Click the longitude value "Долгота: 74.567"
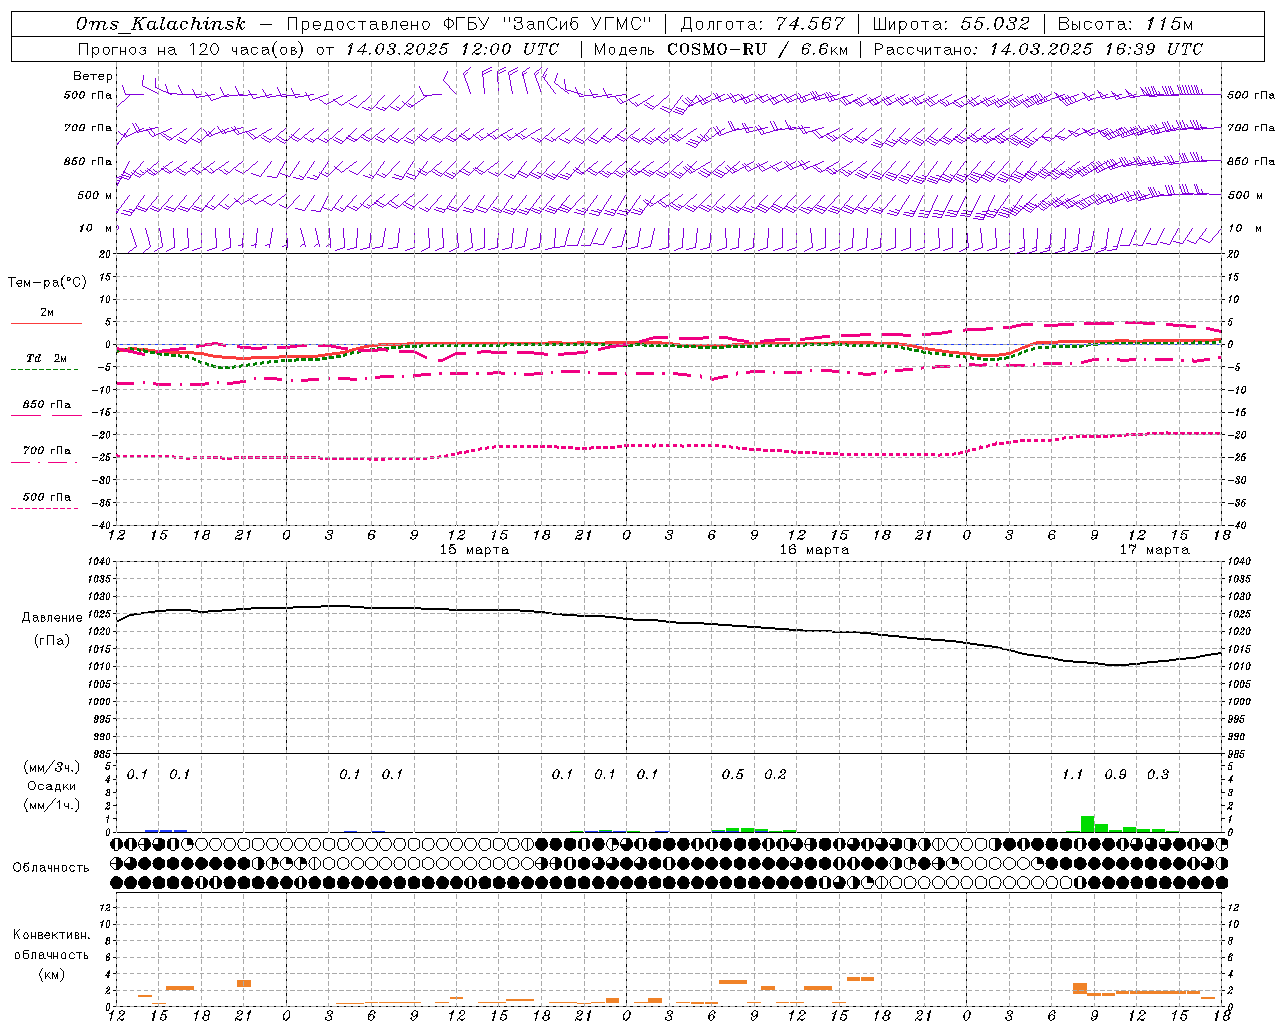The width and height of the screenshot is (1280, 1024). pos(763,25)
